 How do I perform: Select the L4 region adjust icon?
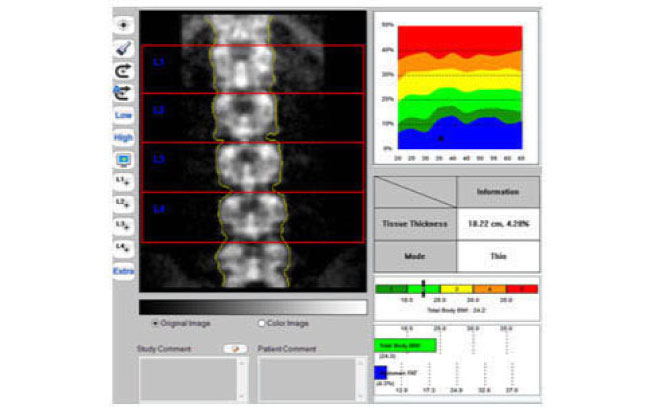(123, 248)
